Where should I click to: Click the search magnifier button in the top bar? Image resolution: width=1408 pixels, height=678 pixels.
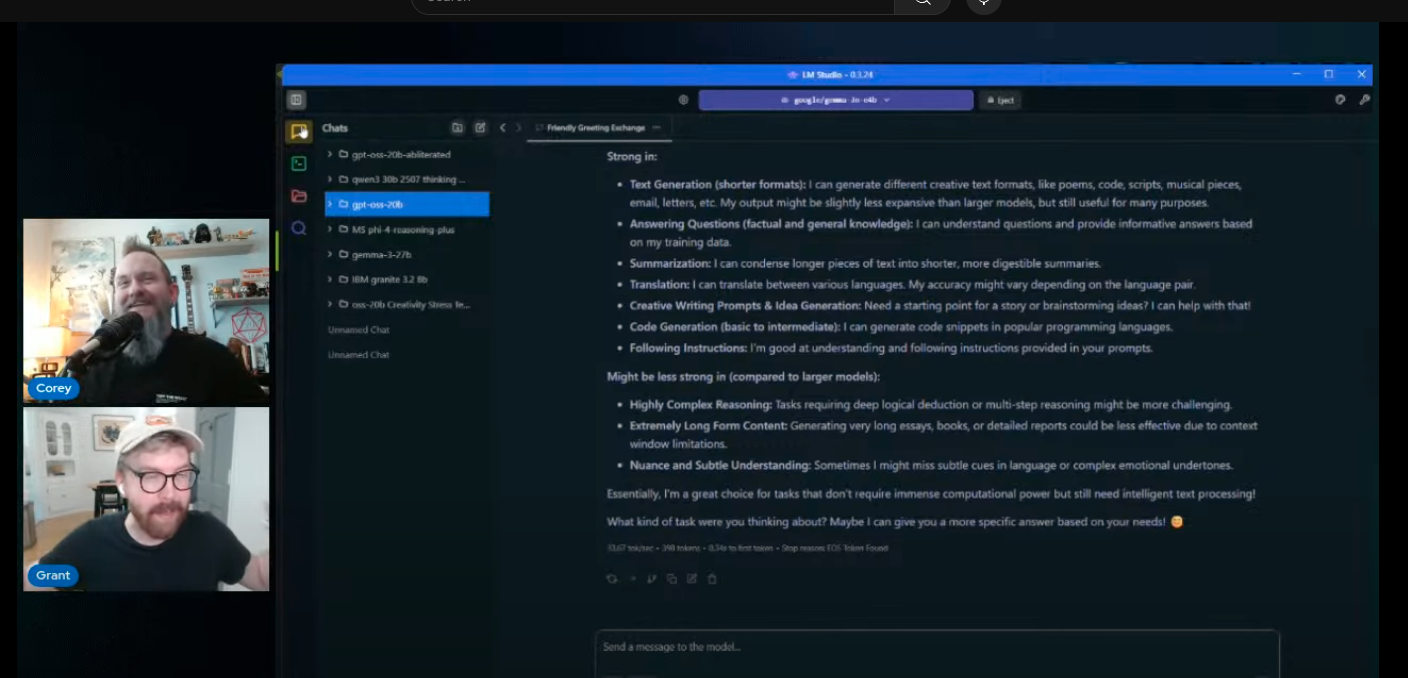922,4
